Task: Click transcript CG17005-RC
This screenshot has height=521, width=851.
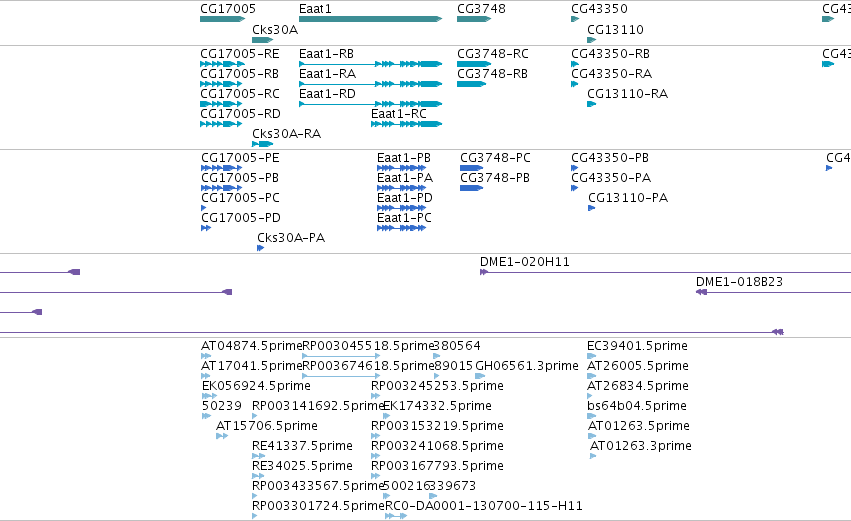Action: click(x=240, y=94)
